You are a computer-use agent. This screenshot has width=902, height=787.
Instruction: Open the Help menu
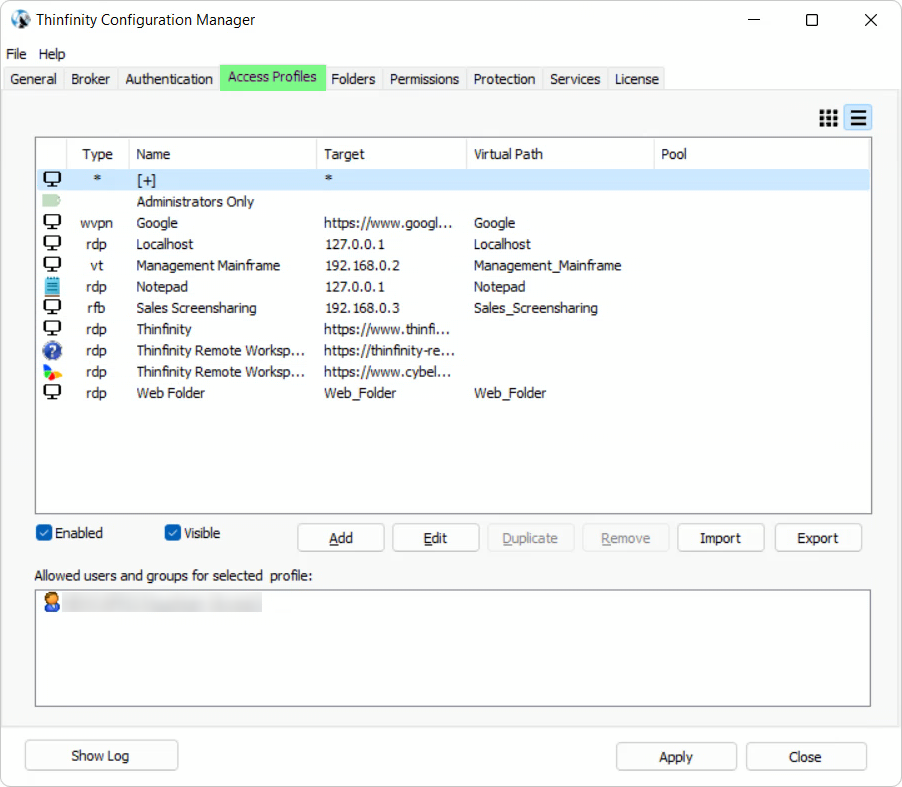[x=52, y=54]
